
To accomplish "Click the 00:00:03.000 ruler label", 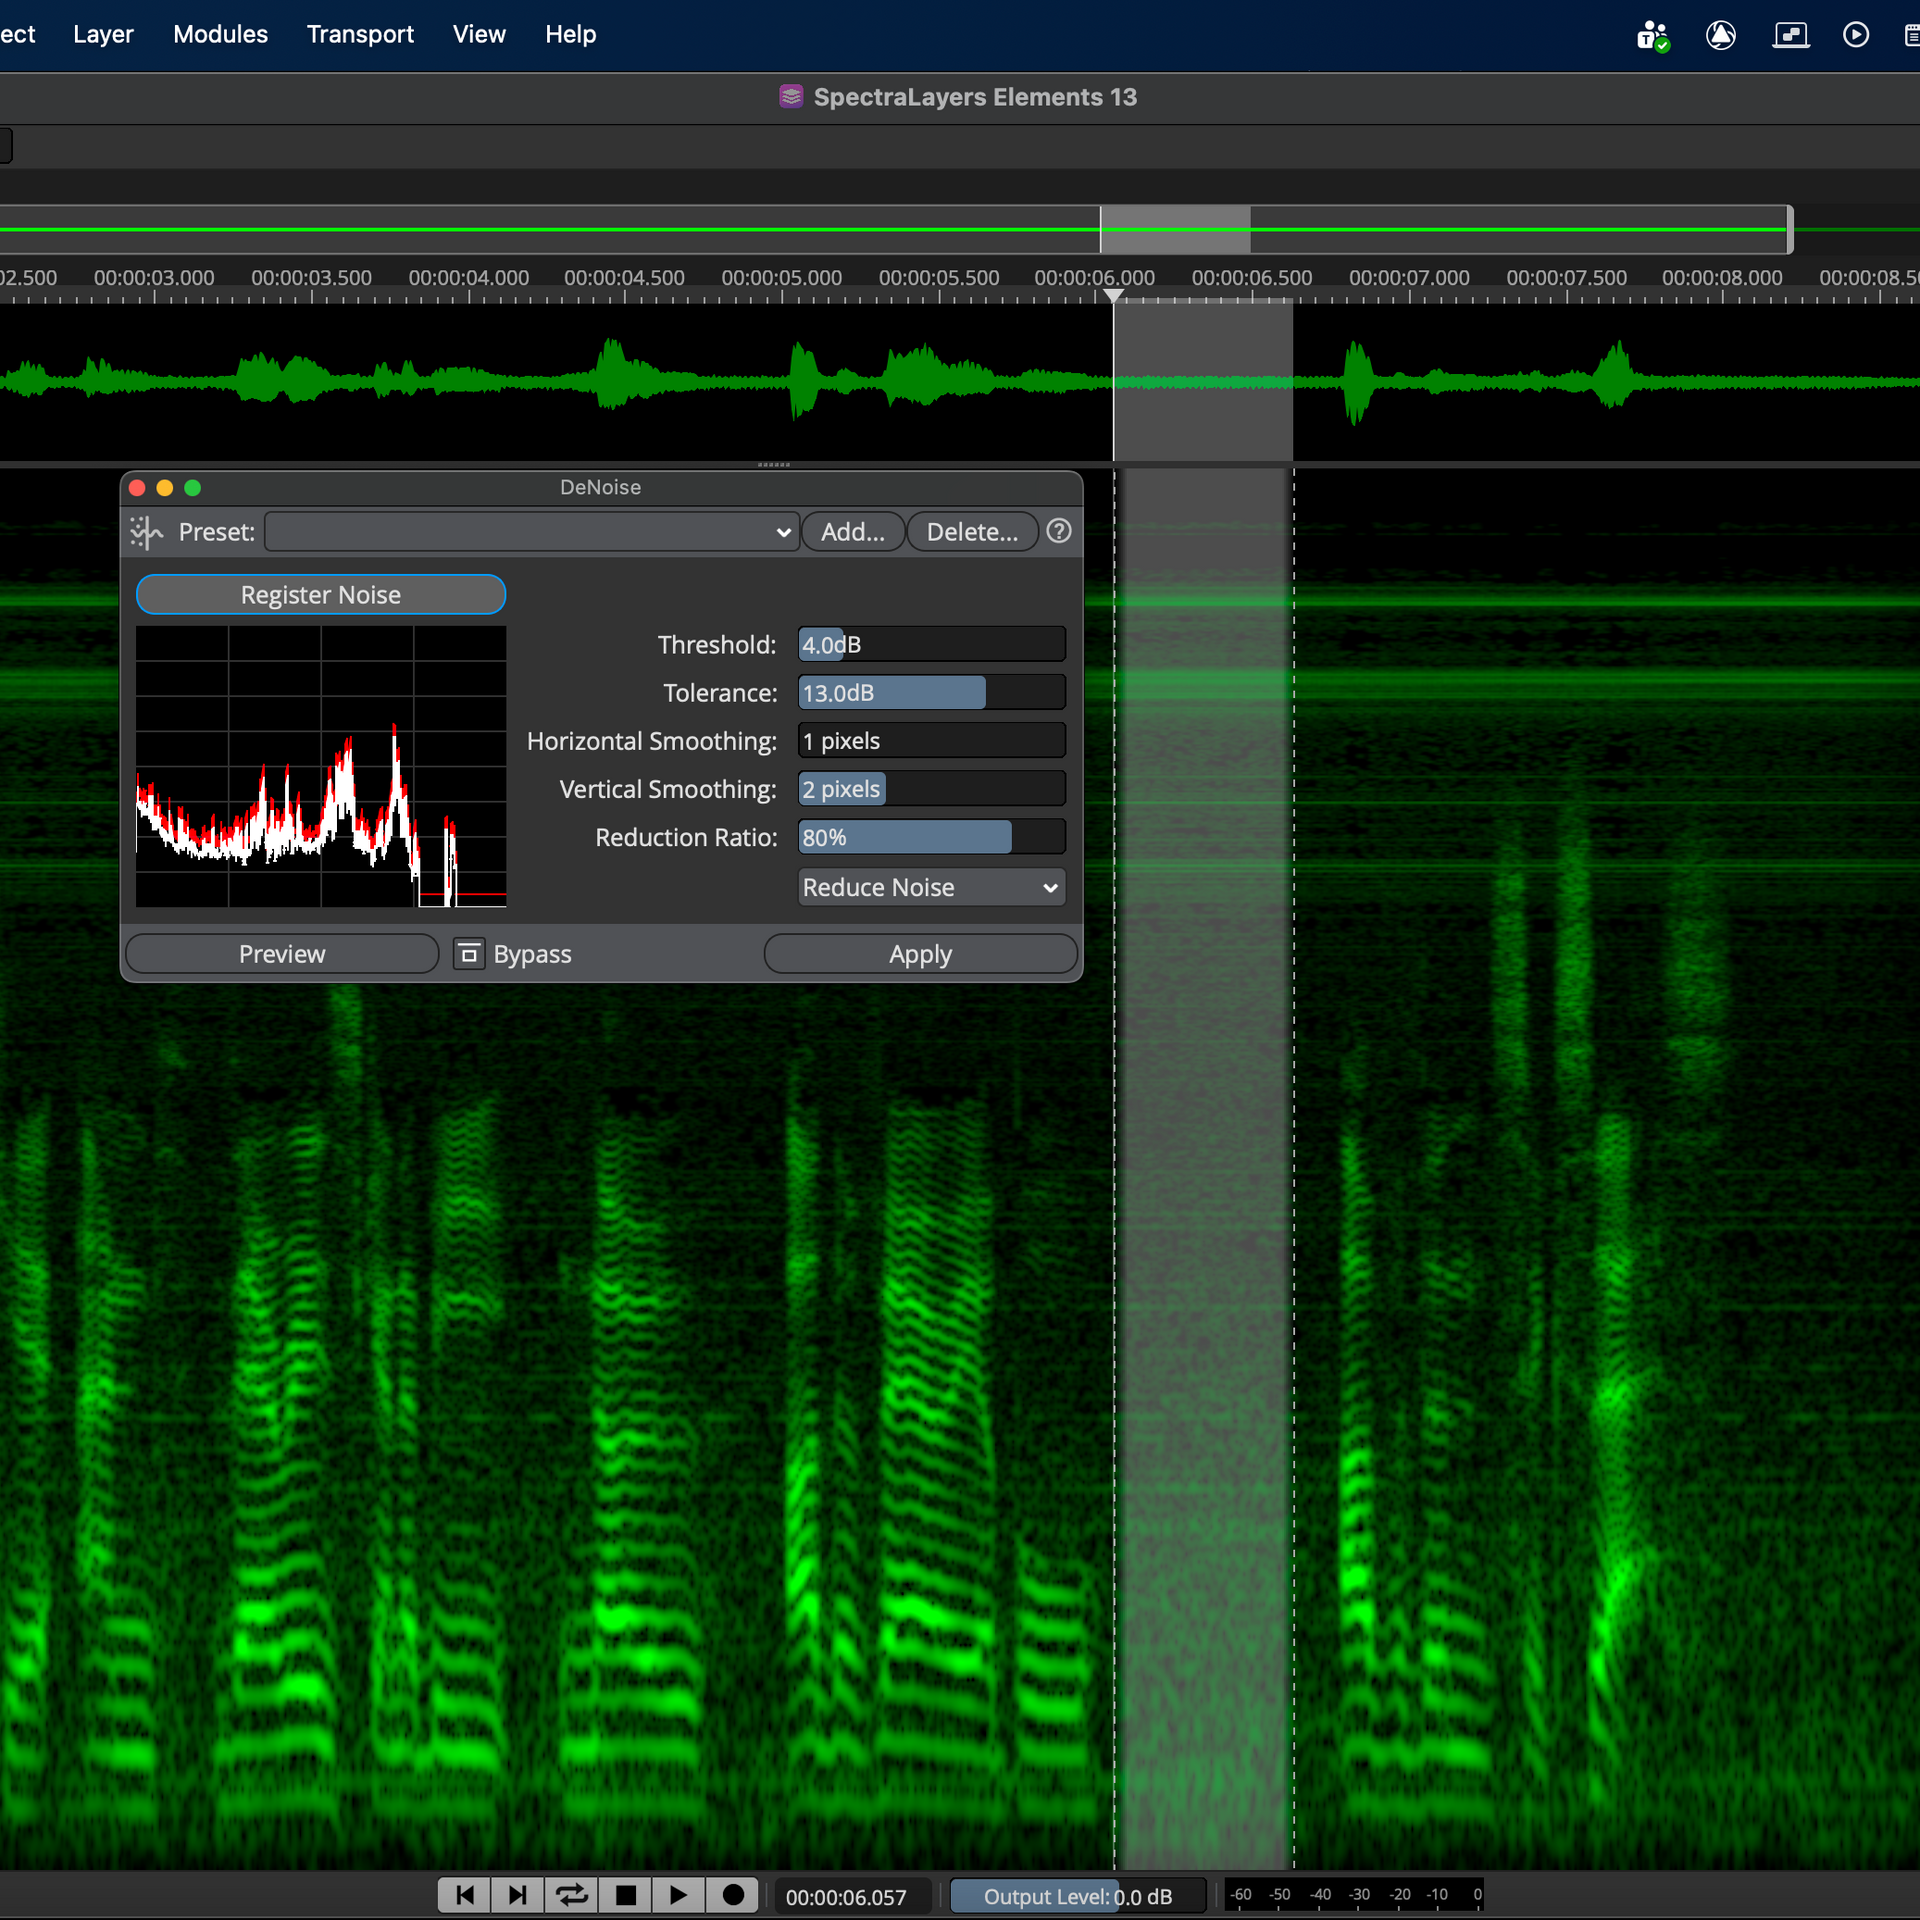I will 154,278.
